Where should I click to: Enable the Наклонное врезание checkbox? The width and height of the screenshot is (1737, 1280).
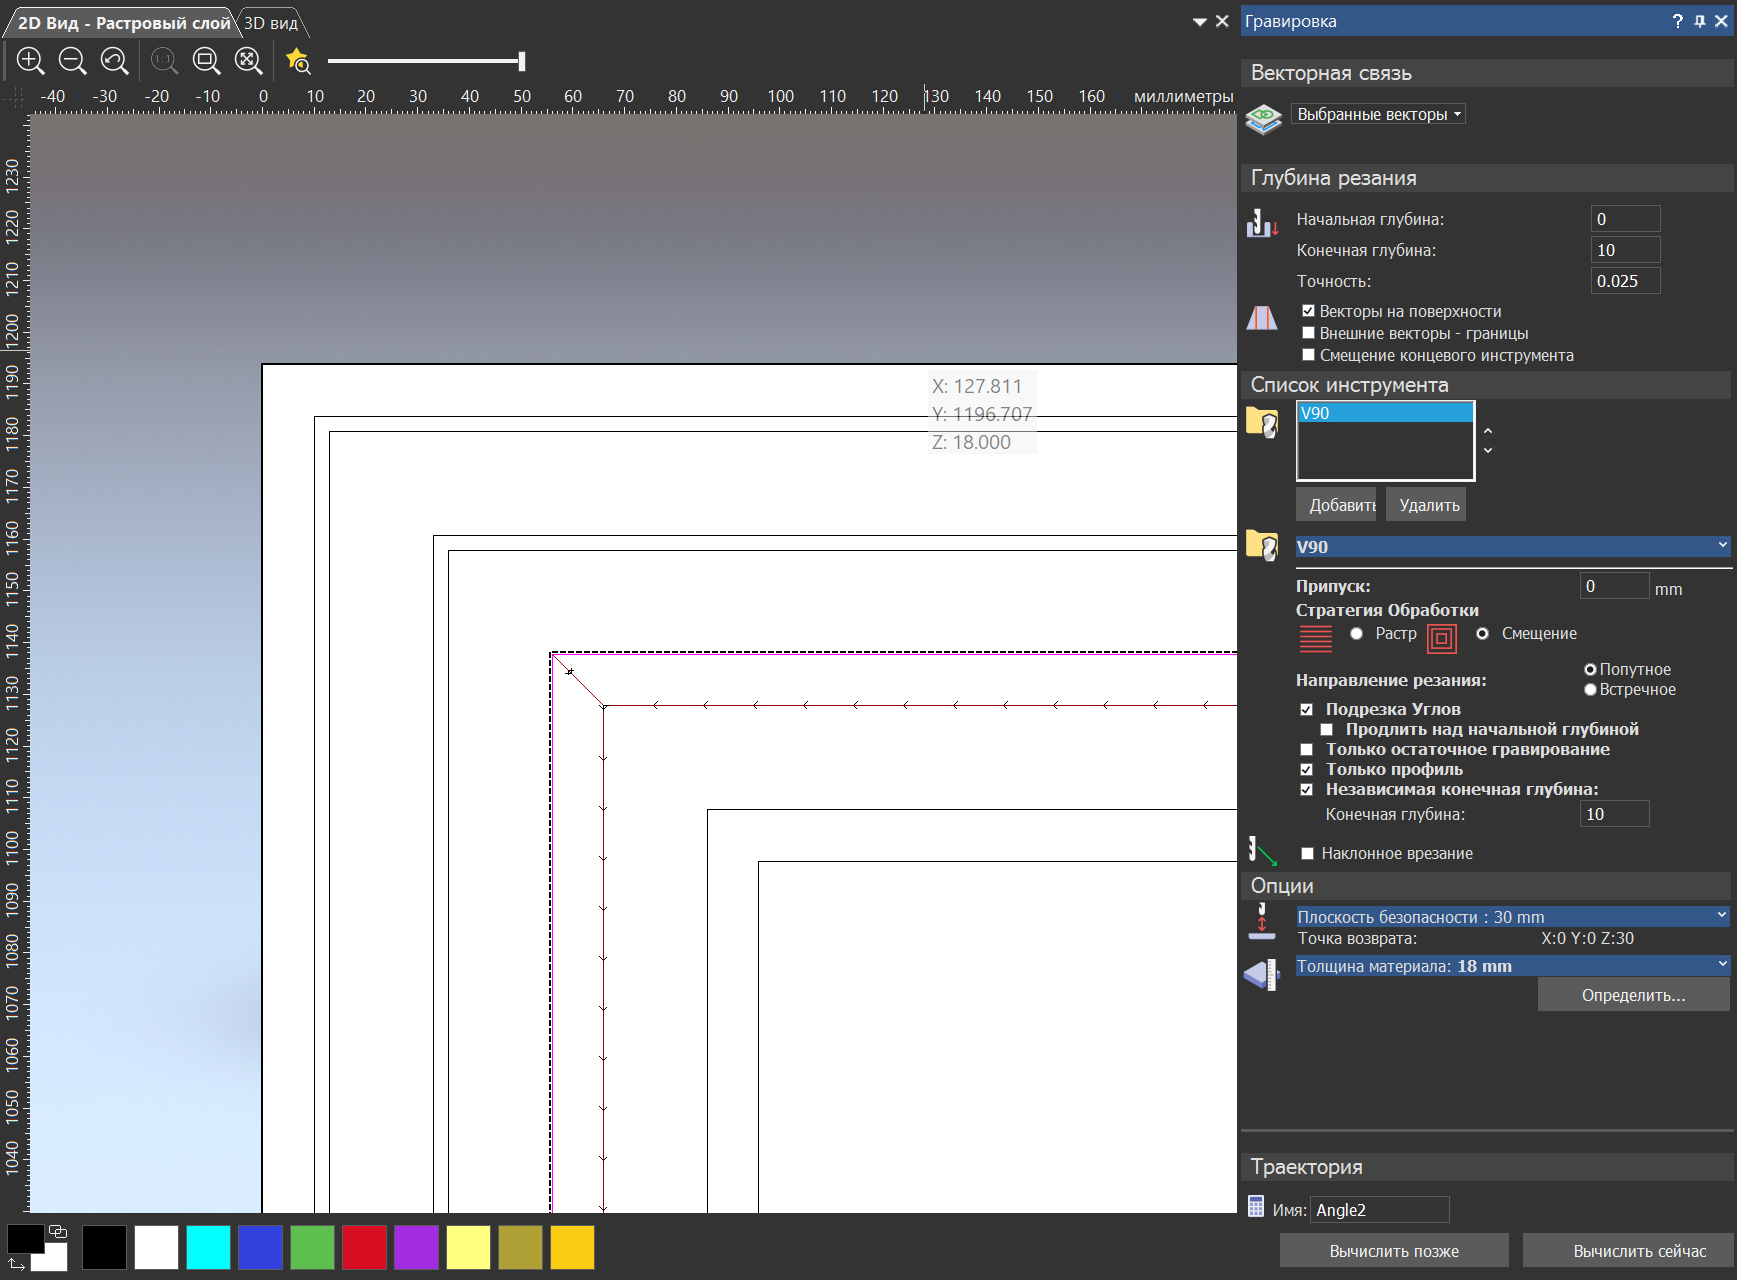(1307, 854)
